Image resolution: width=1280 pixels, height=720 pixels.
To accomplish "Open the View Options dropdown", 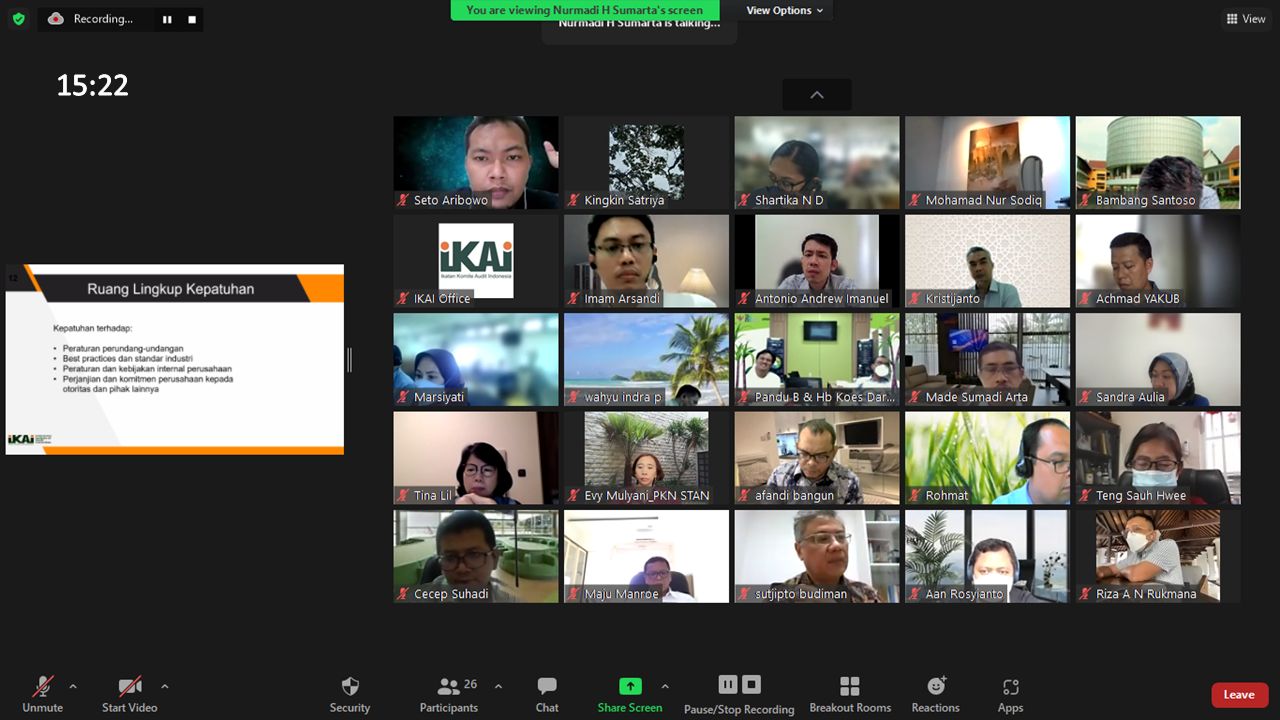I will pos(785,10).
